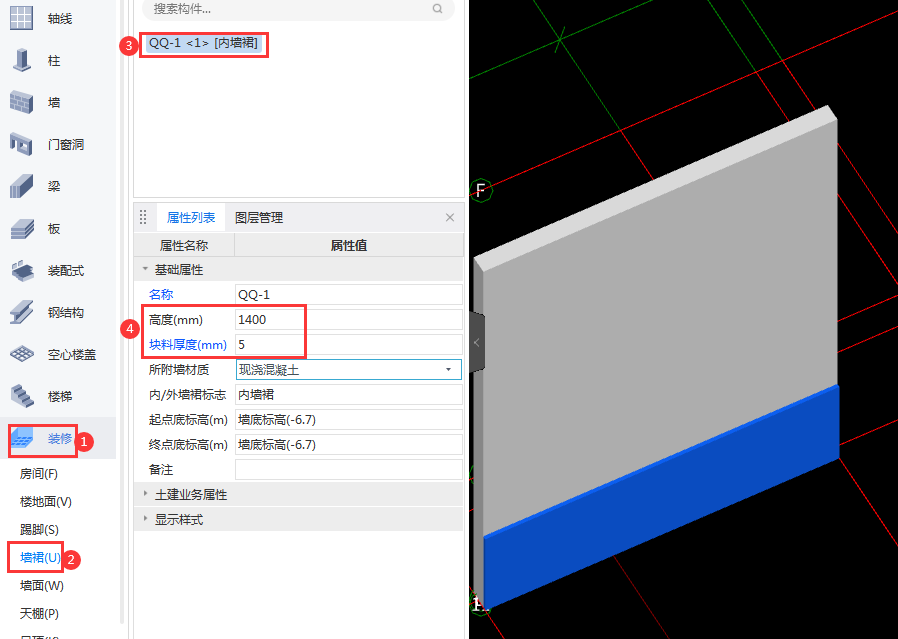Viewport: 898px width, 639px height.
Task: Open the 楼地面(V) item
Action: [46, 502]
